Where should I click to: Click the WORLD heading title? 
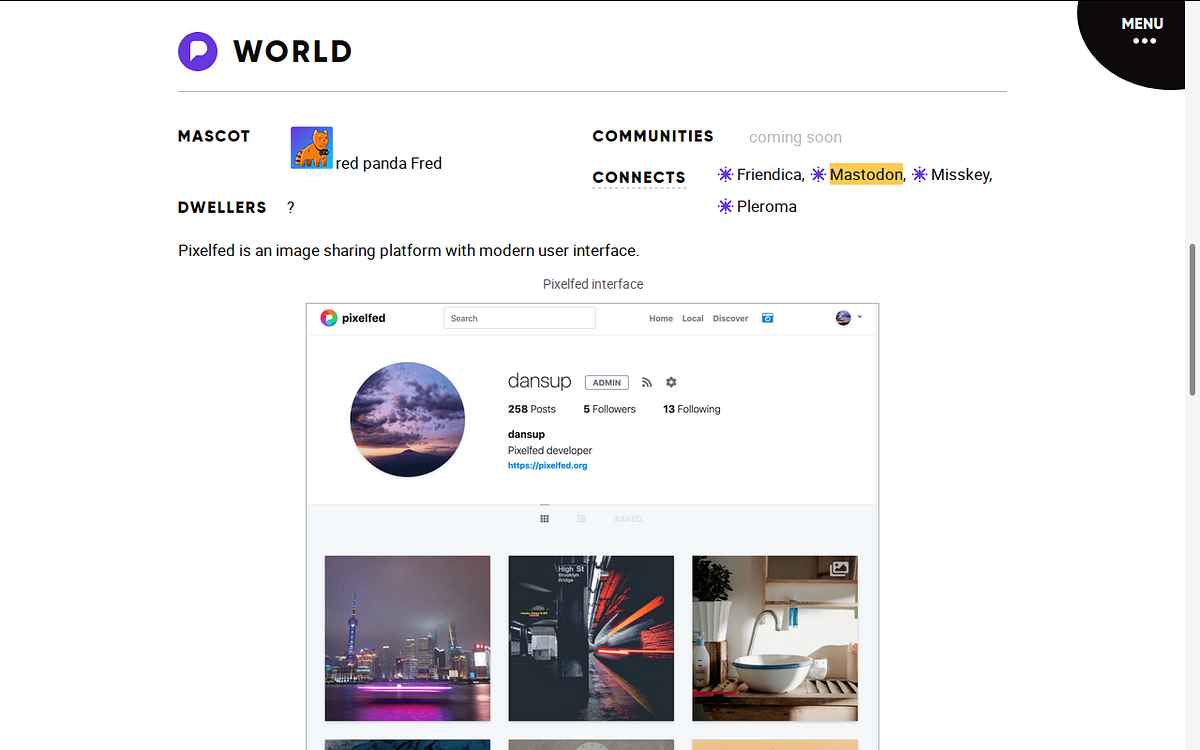pyautogui.click(x=293, y=51)
